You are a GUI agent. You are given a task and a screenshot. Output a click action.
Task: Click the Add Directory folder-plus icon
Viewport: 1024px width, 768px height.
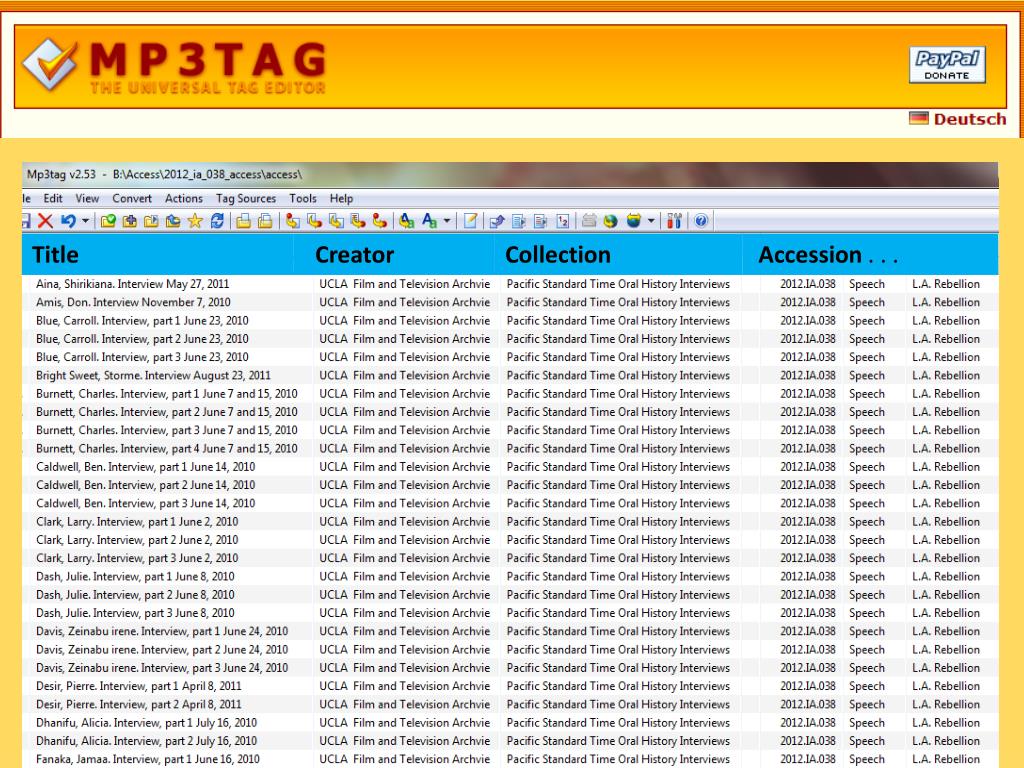(129, 221)
